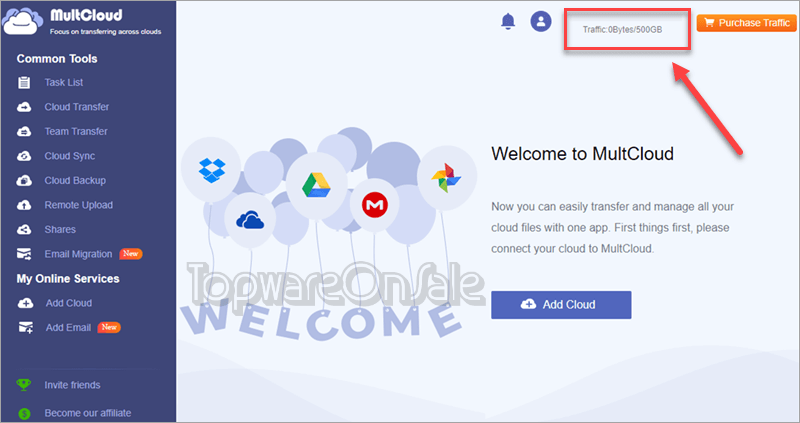800x423 pixels.
Task: Open Team Transfer in the sidebar
Action: [76, 131]
